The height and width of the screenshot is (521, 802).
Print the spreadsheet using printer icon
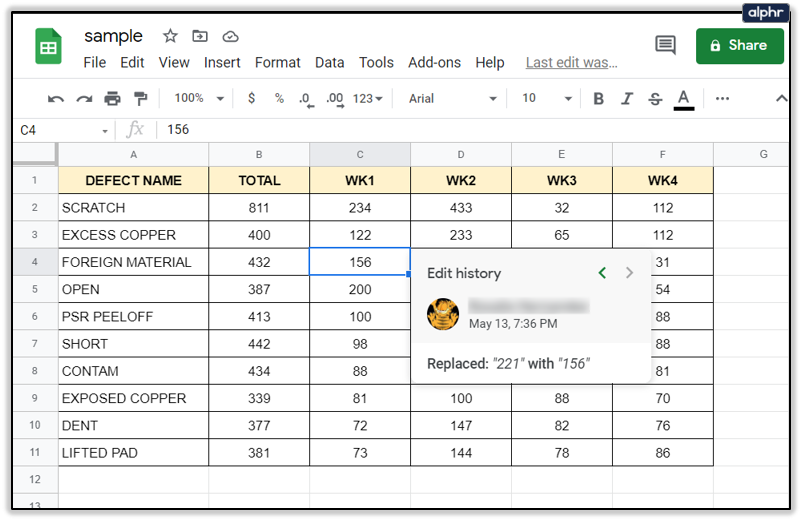[112, 99]
